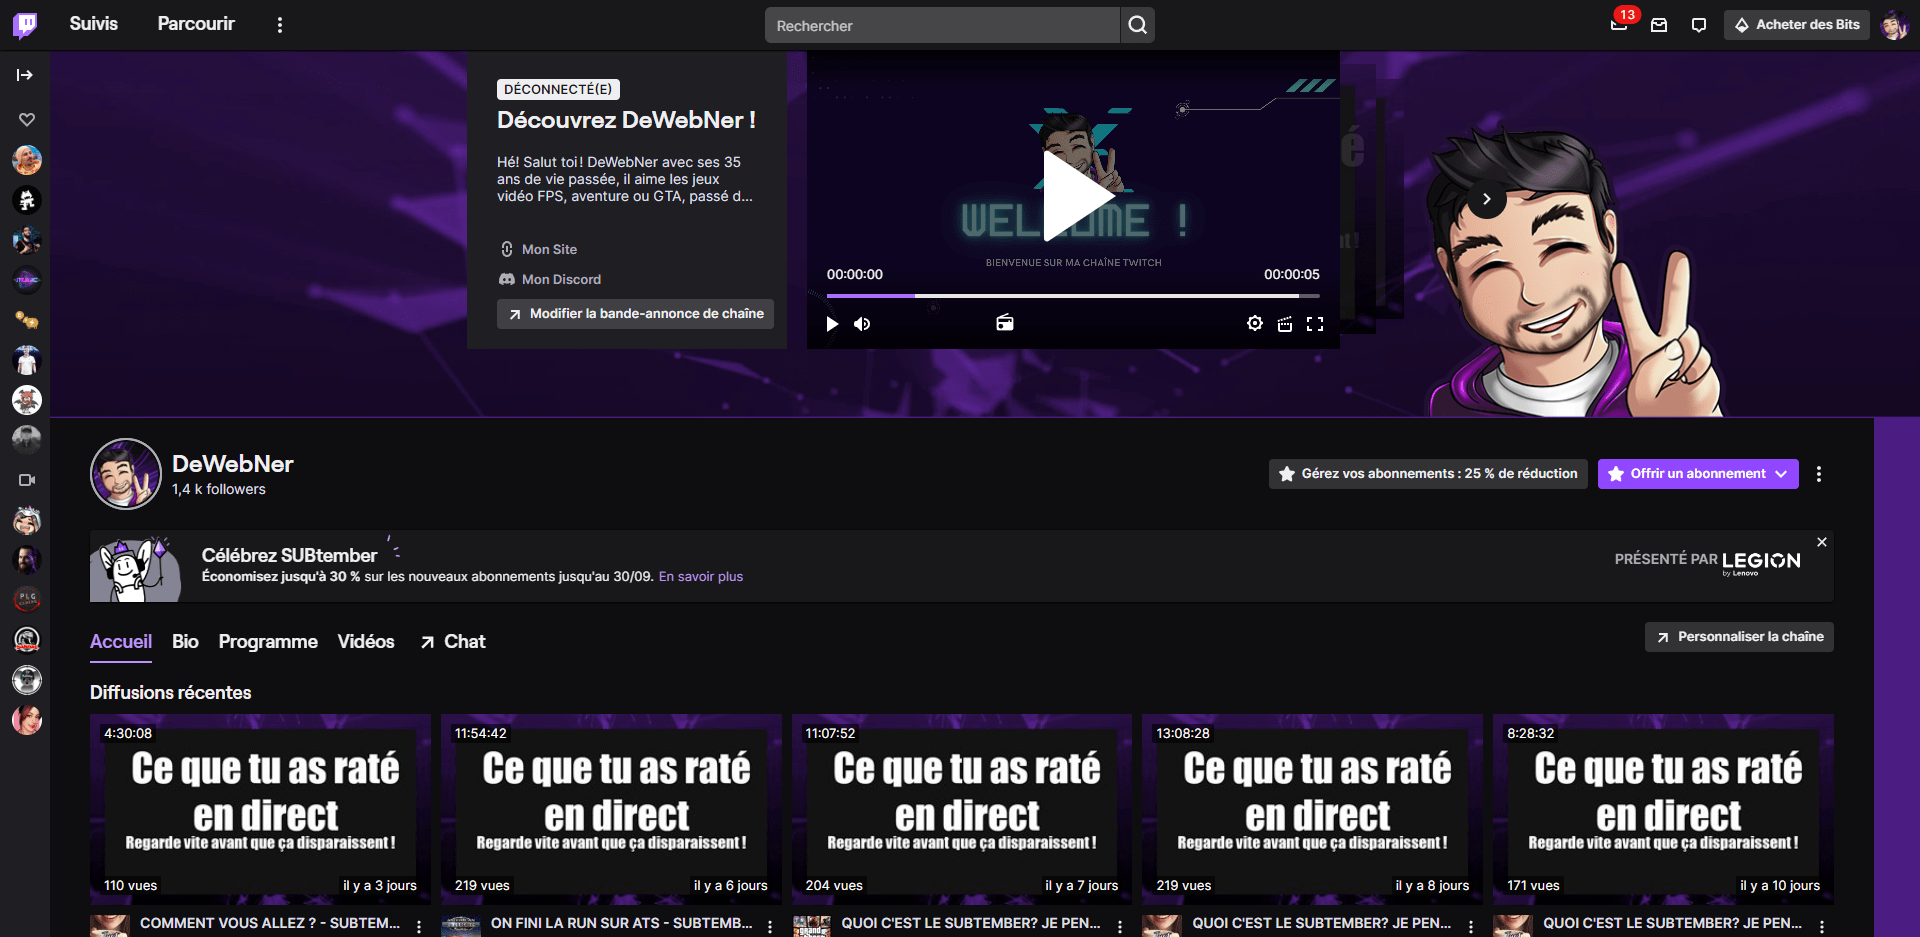Open the Twitch home logo

click(x=25, y=25)
